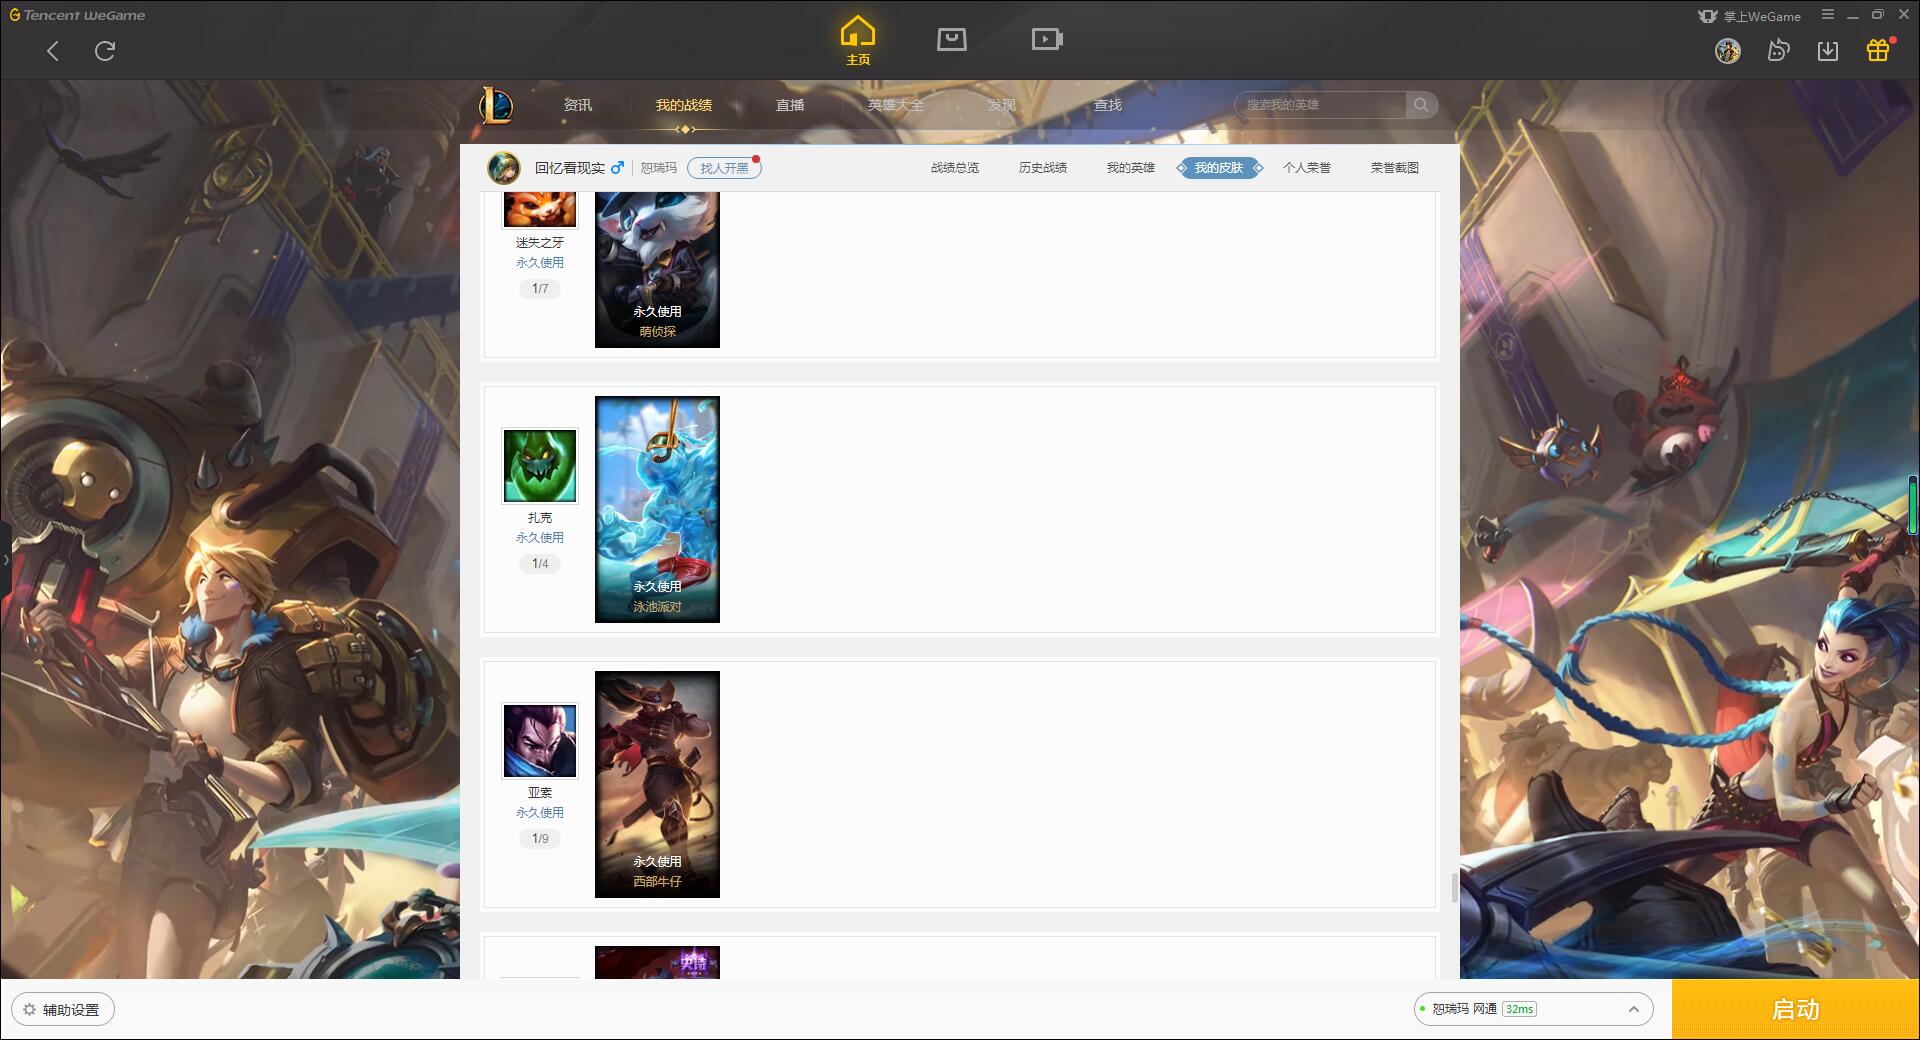Click the 启动 launch button
Image resolution: width=1920 pixels, height=1040 pixels.
point(1795,1009)
